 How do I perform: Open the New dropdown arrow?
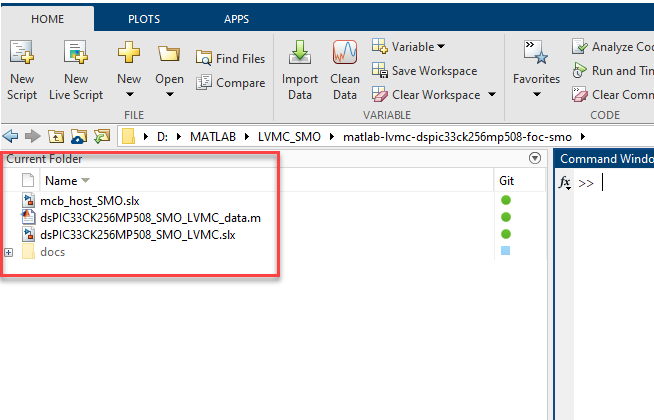(x=130, y=95)
